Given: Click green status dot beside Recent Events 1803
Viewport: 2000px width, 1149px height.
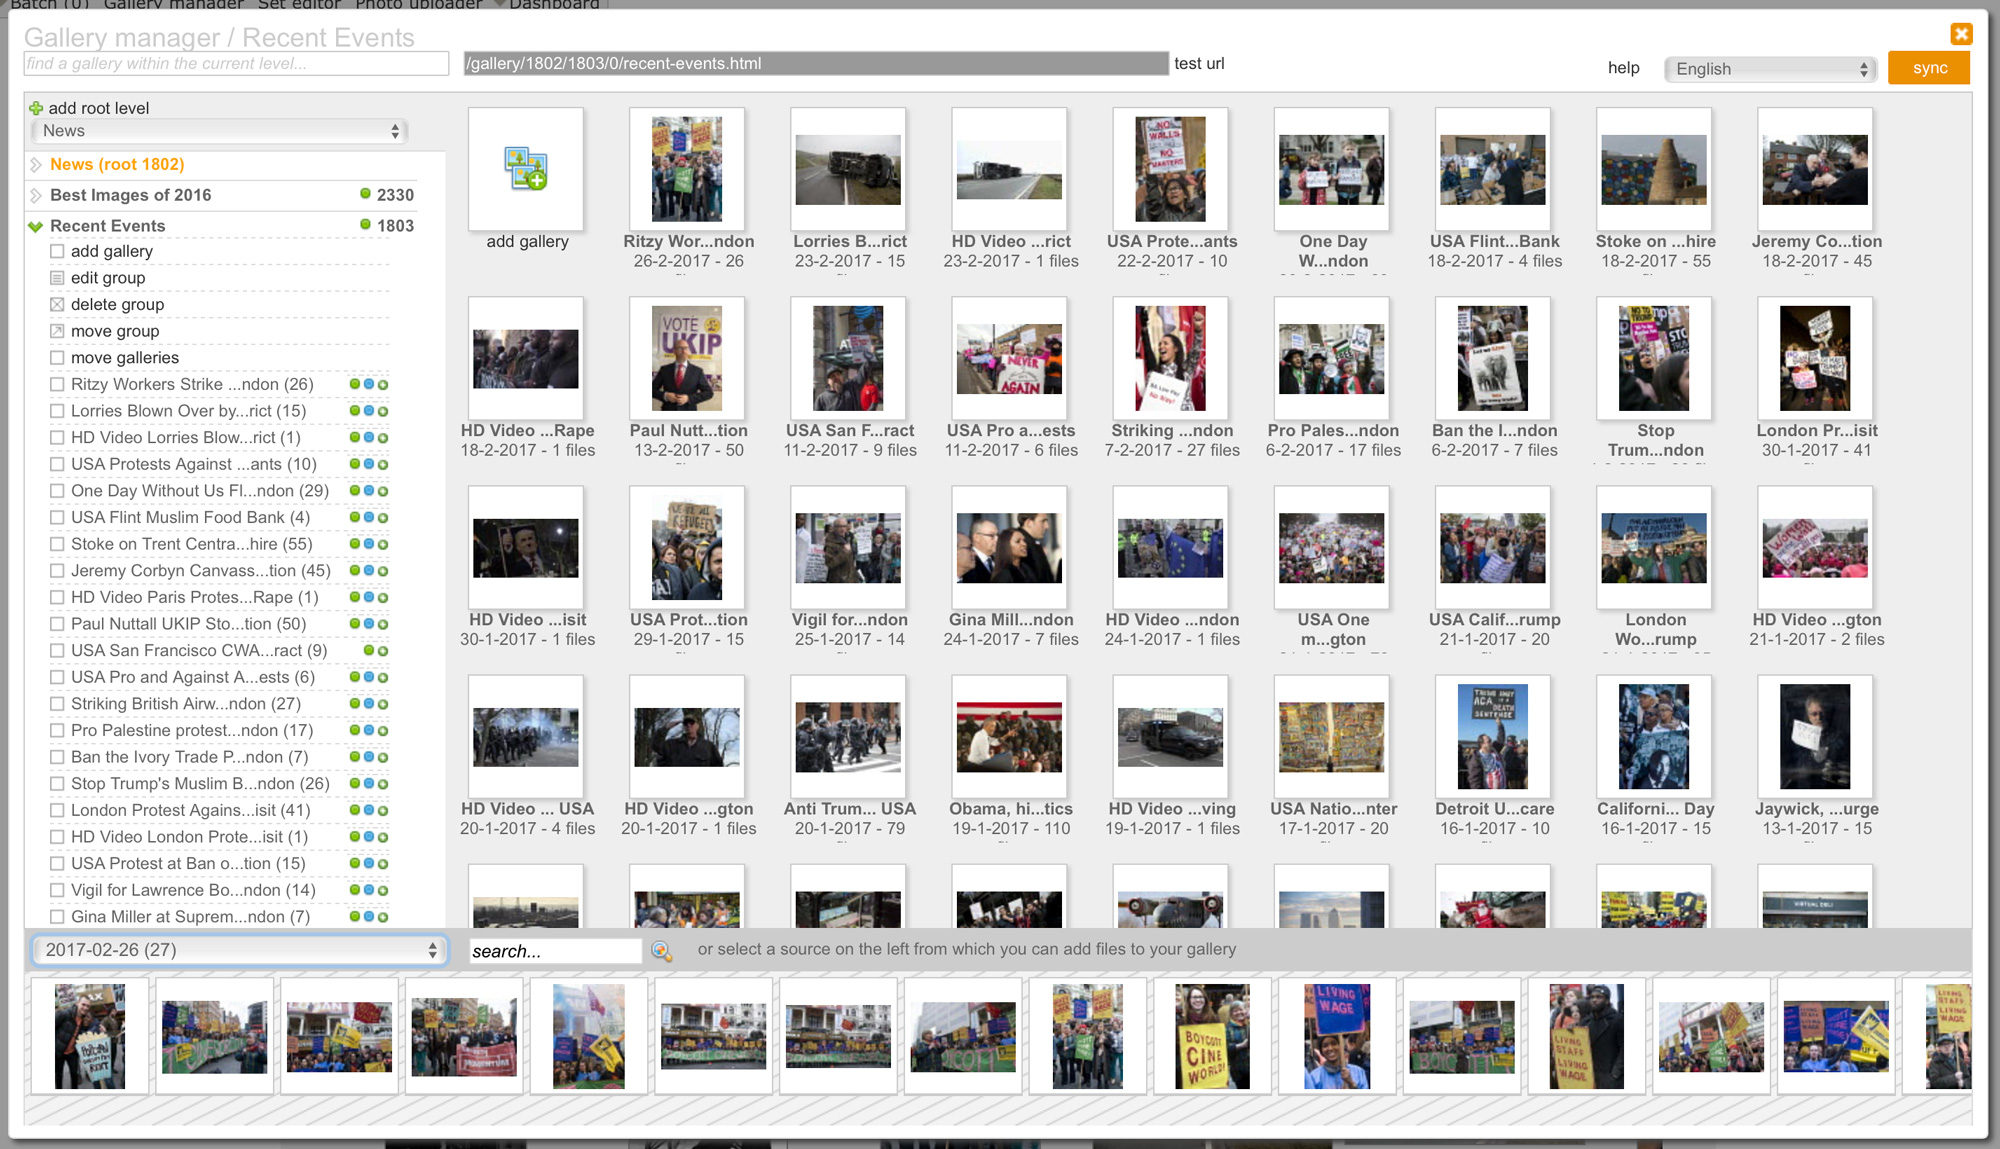Looking at the screenshot, I should pos(365,225).
